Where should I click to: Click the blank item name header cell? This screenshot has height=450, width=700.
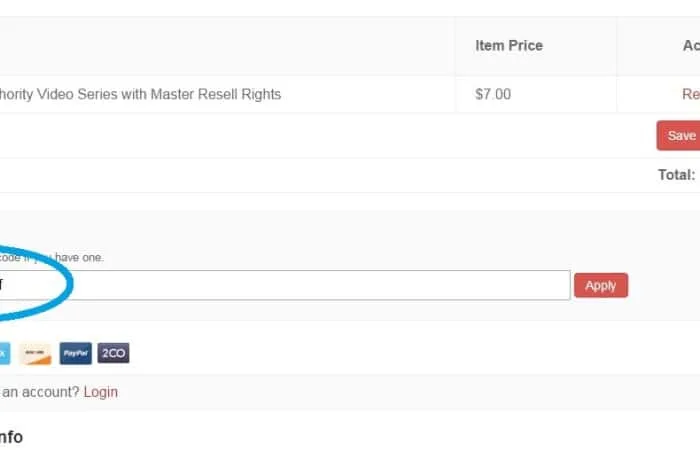point(227,46)
